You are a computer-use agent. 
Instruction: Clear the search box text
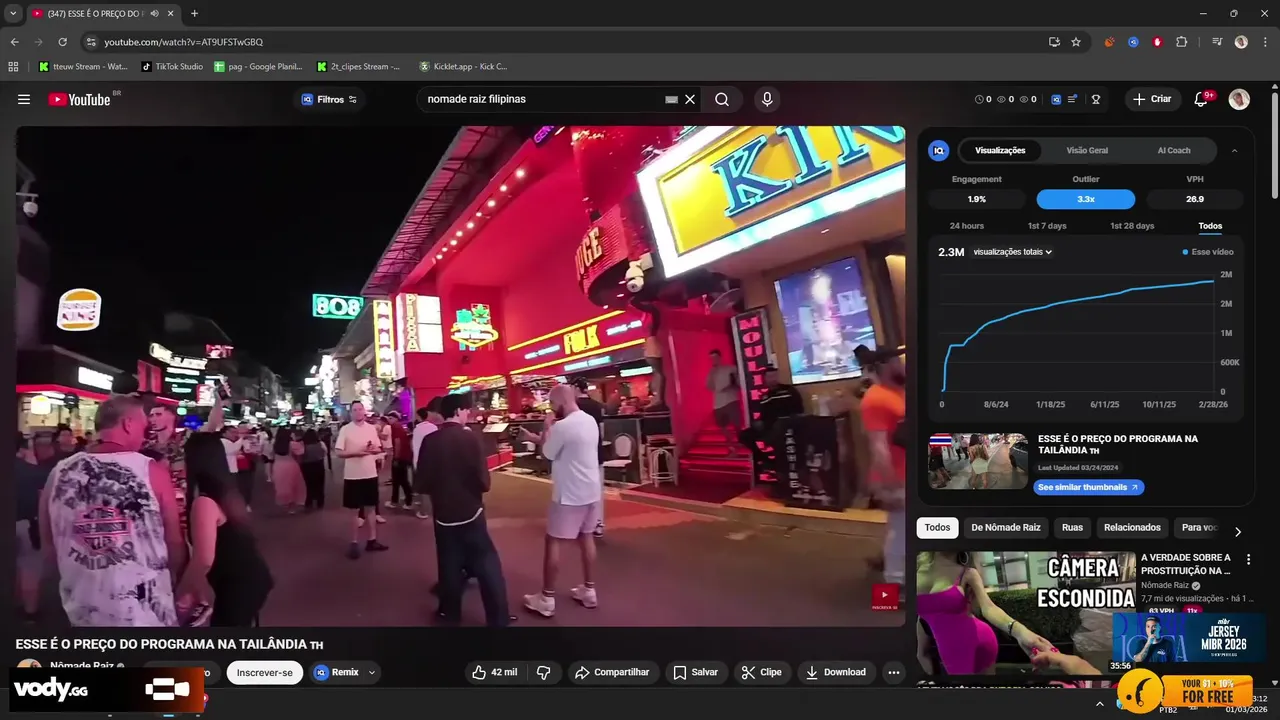(690, 99)
